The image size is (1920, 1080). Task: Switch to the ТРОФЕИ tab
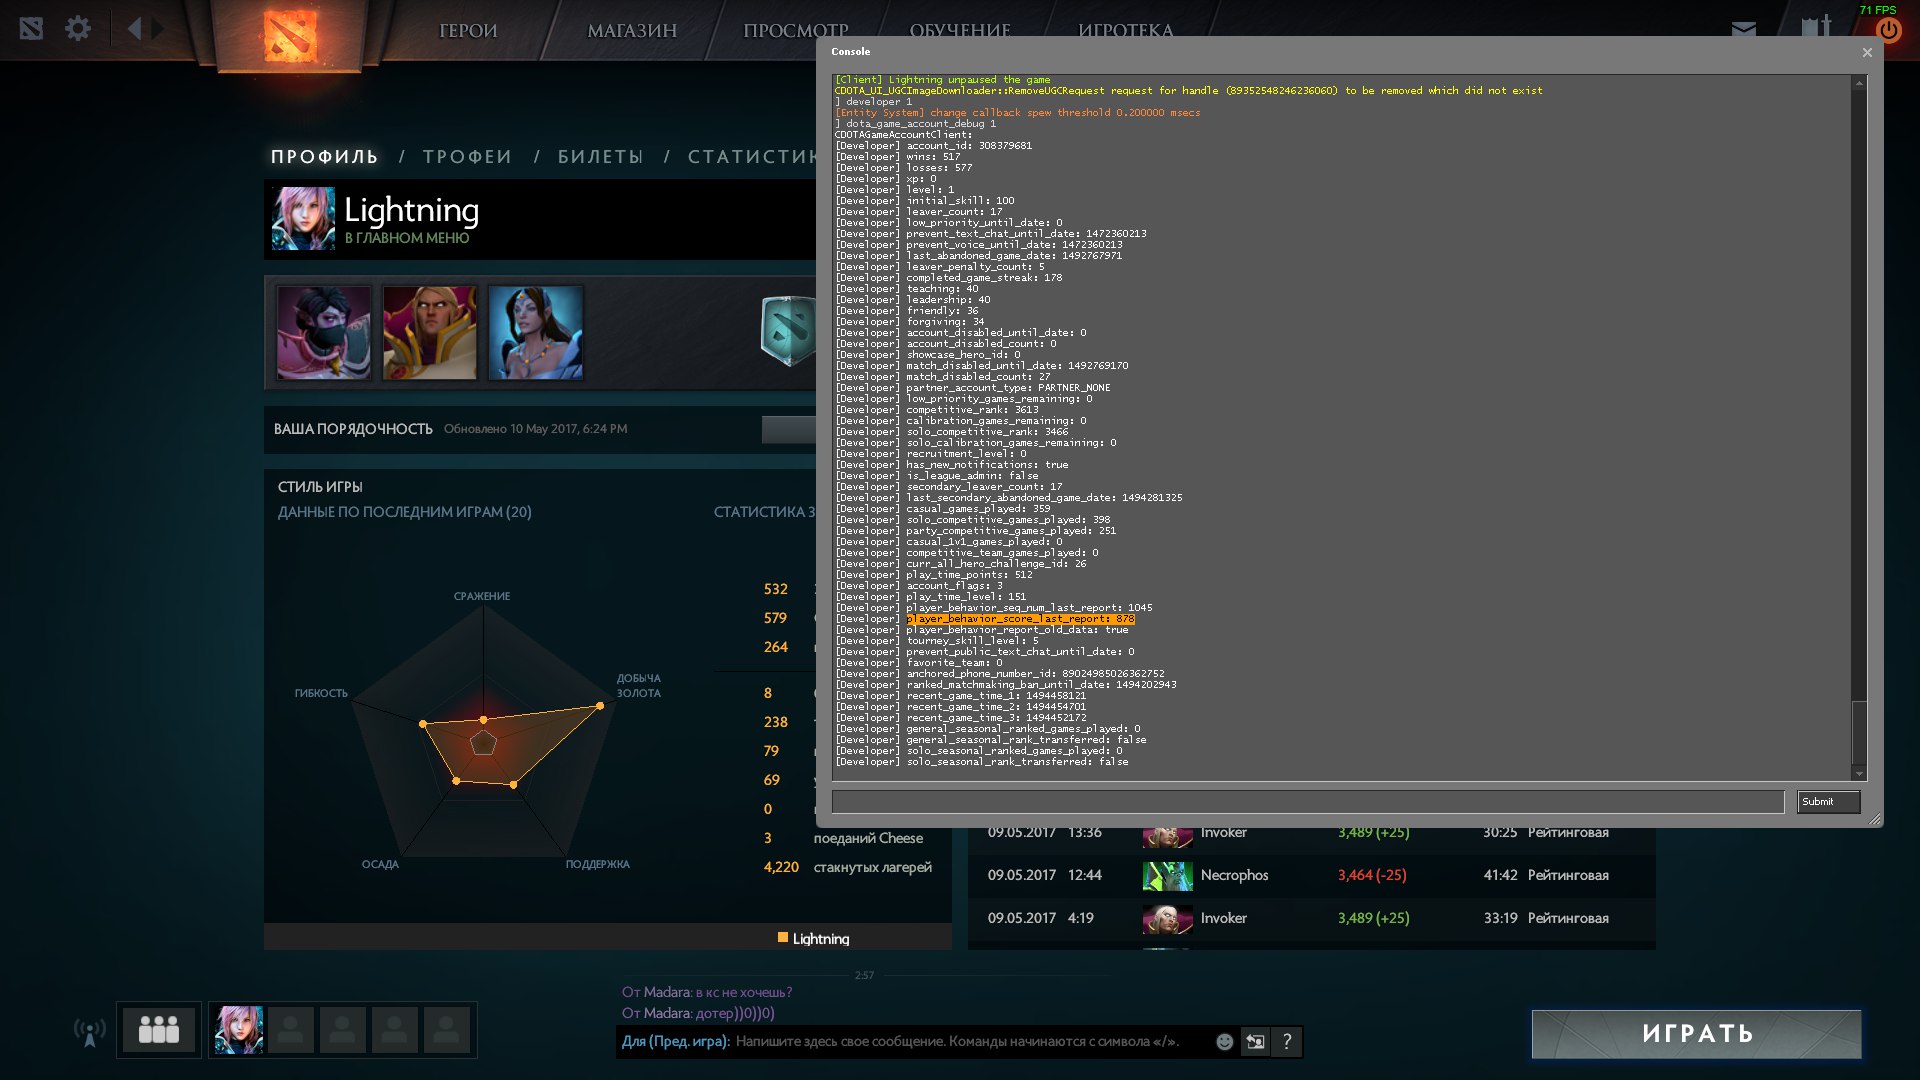pos(467,157)
